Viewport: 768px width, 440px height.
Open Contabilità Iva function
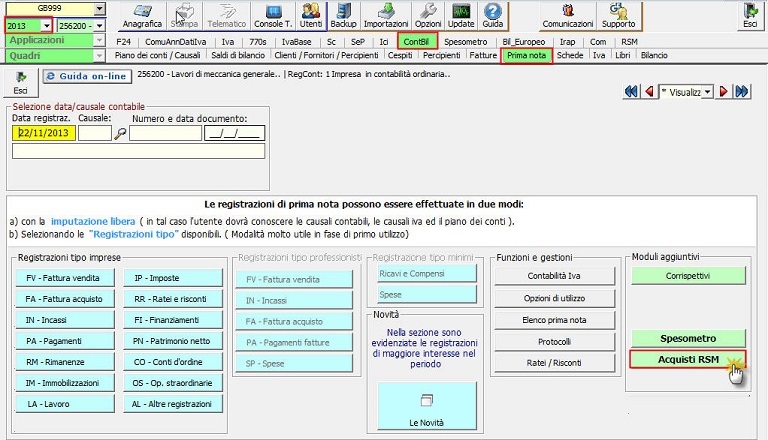554,276
